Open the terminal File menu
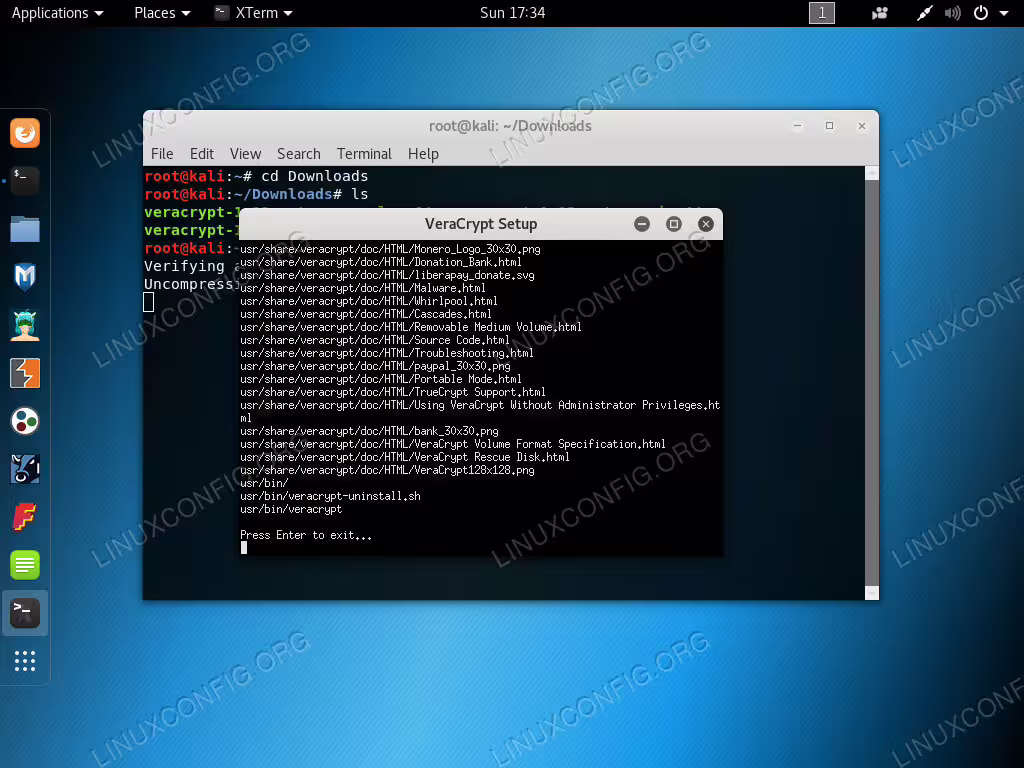 [162, 154]
